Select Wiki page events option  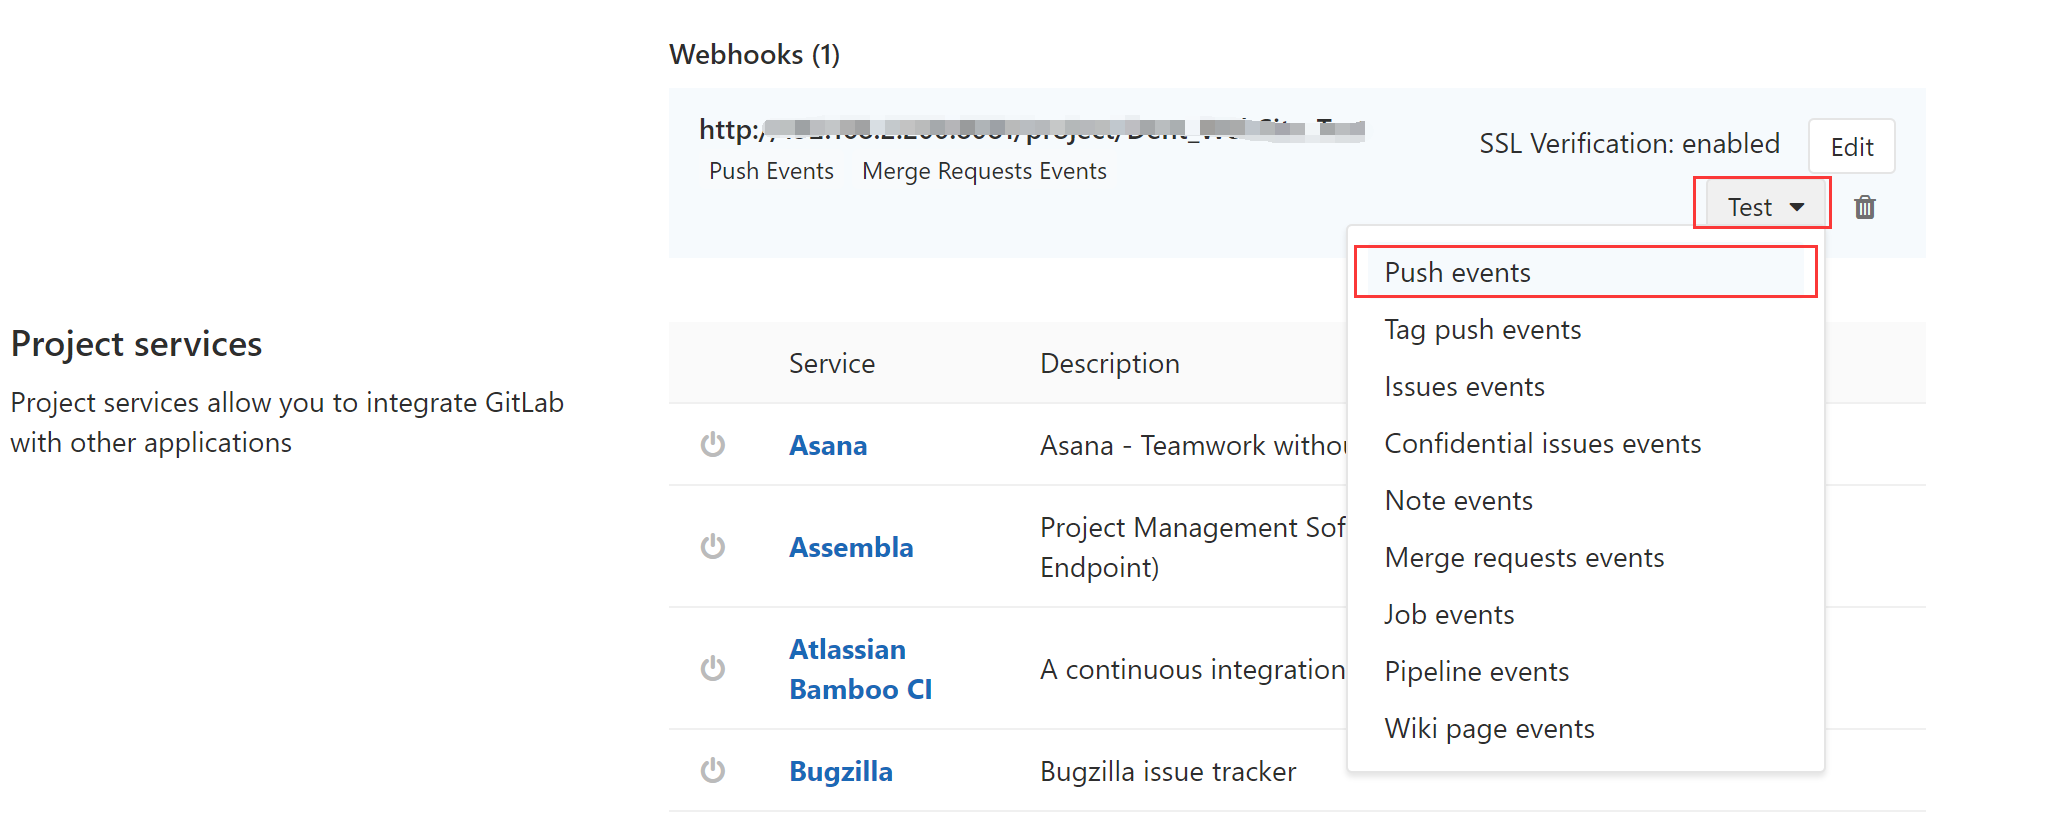[x=1489, y=729]
